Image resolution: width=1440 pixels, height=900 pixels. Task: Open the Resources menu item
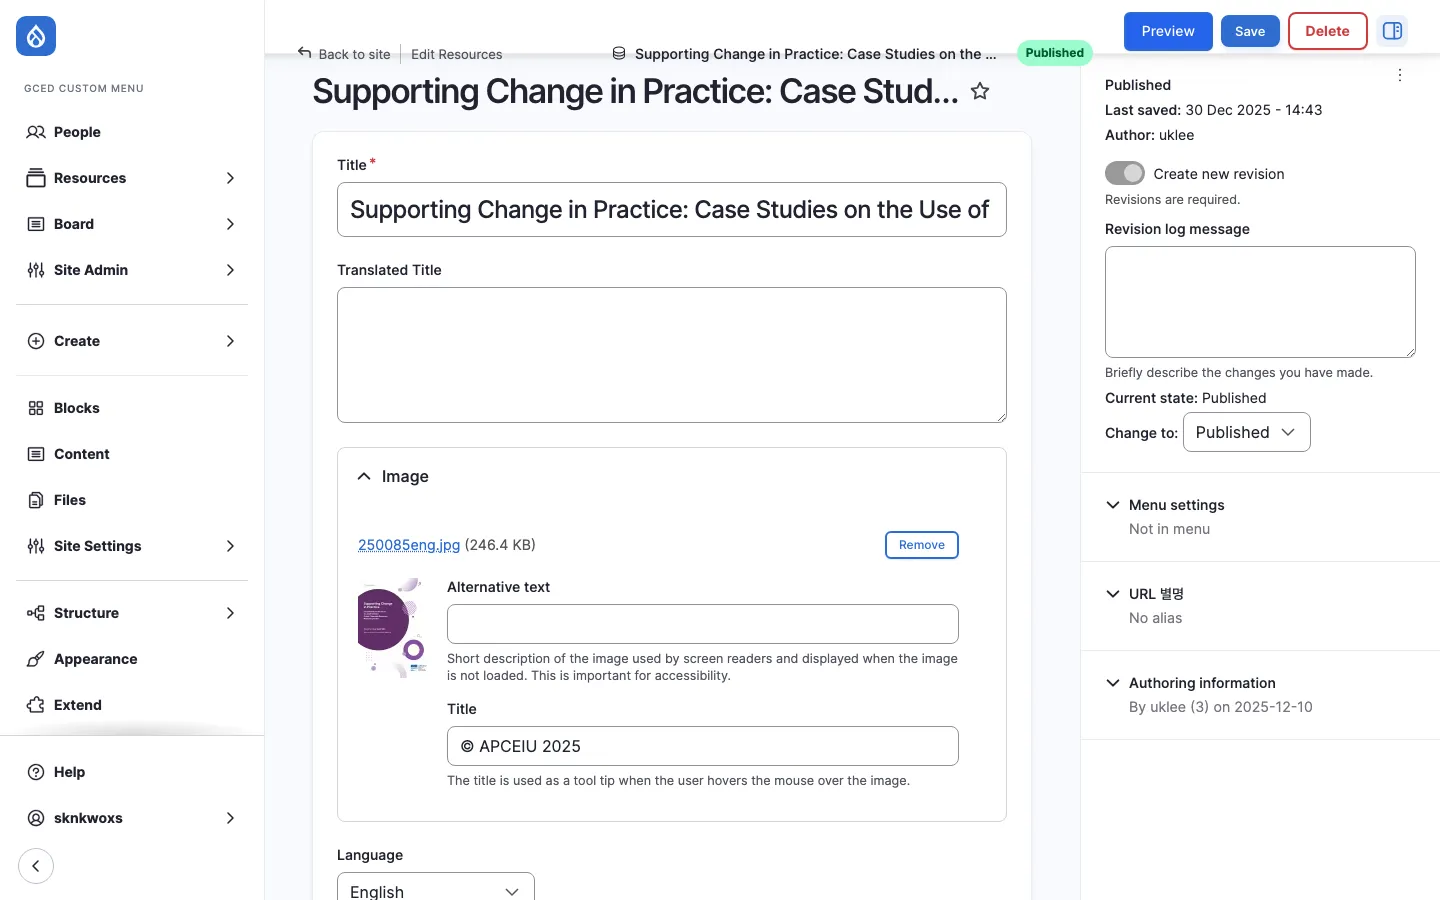(90, 178)
